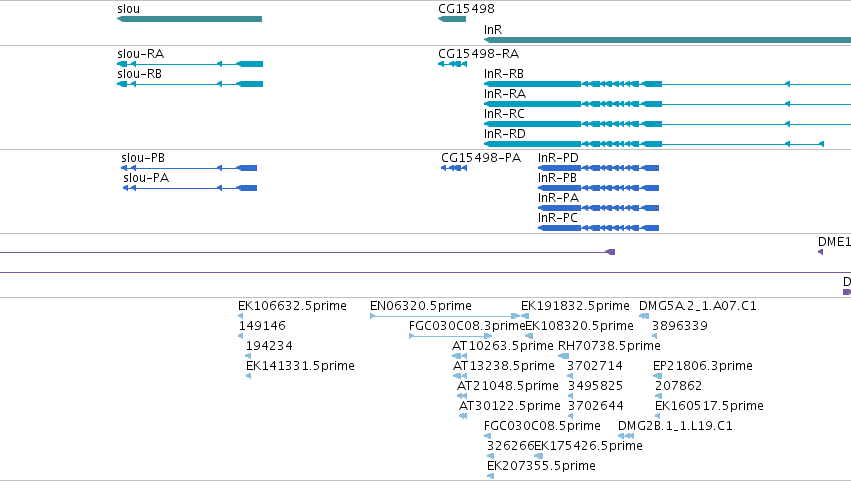Click the EN06320.5prime EST label
The image size is (851, 481).
(x=421, y=306)
